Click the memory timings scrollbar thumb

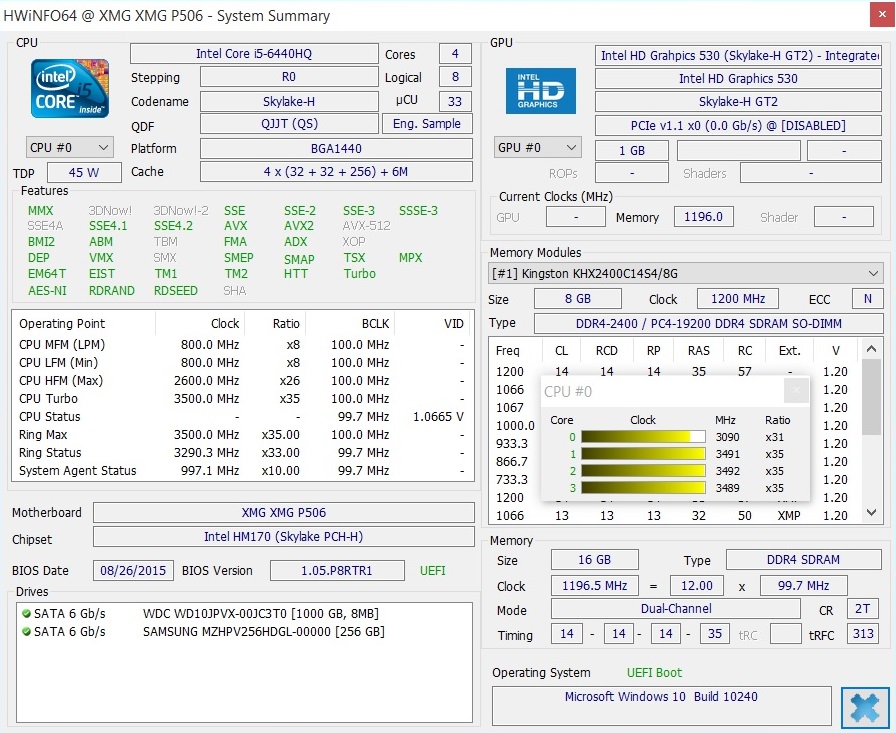tap(871, 396)
